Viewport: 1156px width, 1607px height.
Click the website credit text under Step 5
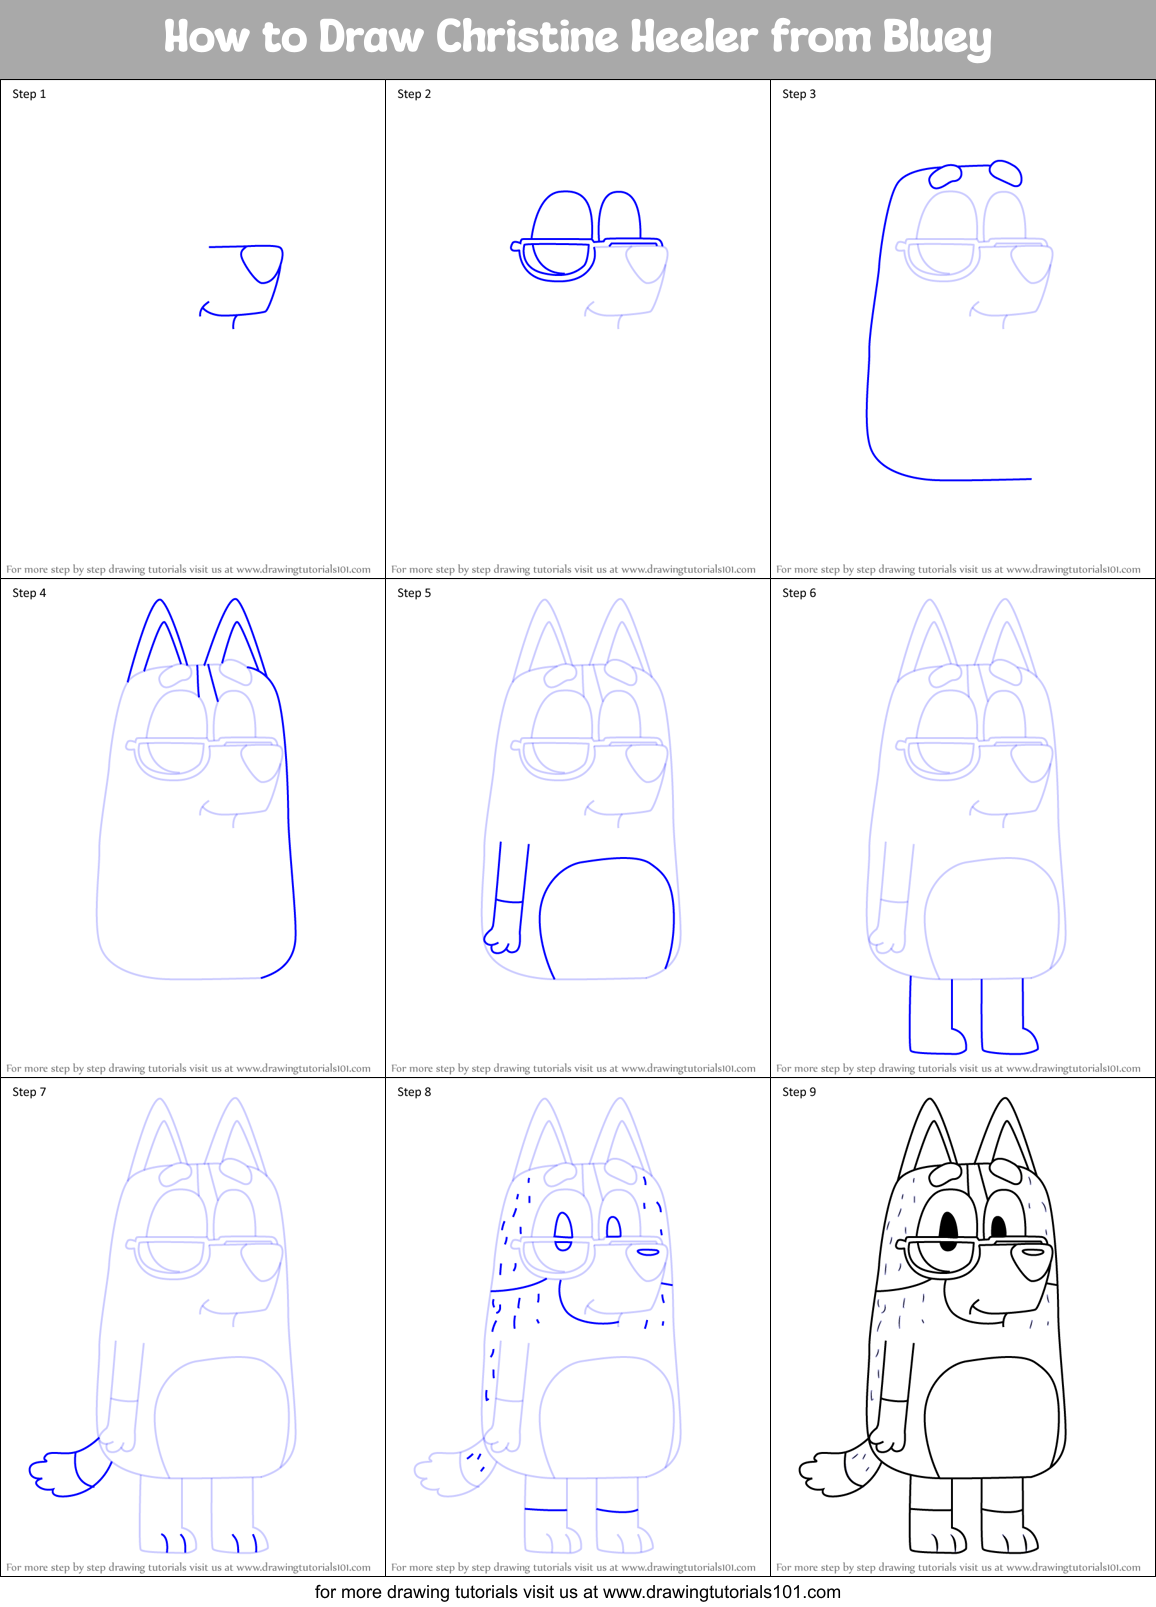[573, 1068]
